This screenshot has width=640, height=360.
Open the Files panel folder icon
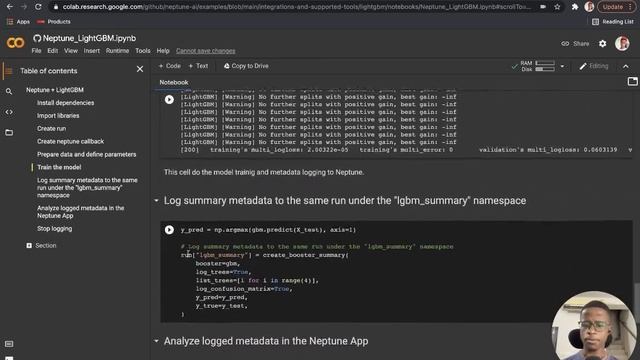(x=9, y=133)
